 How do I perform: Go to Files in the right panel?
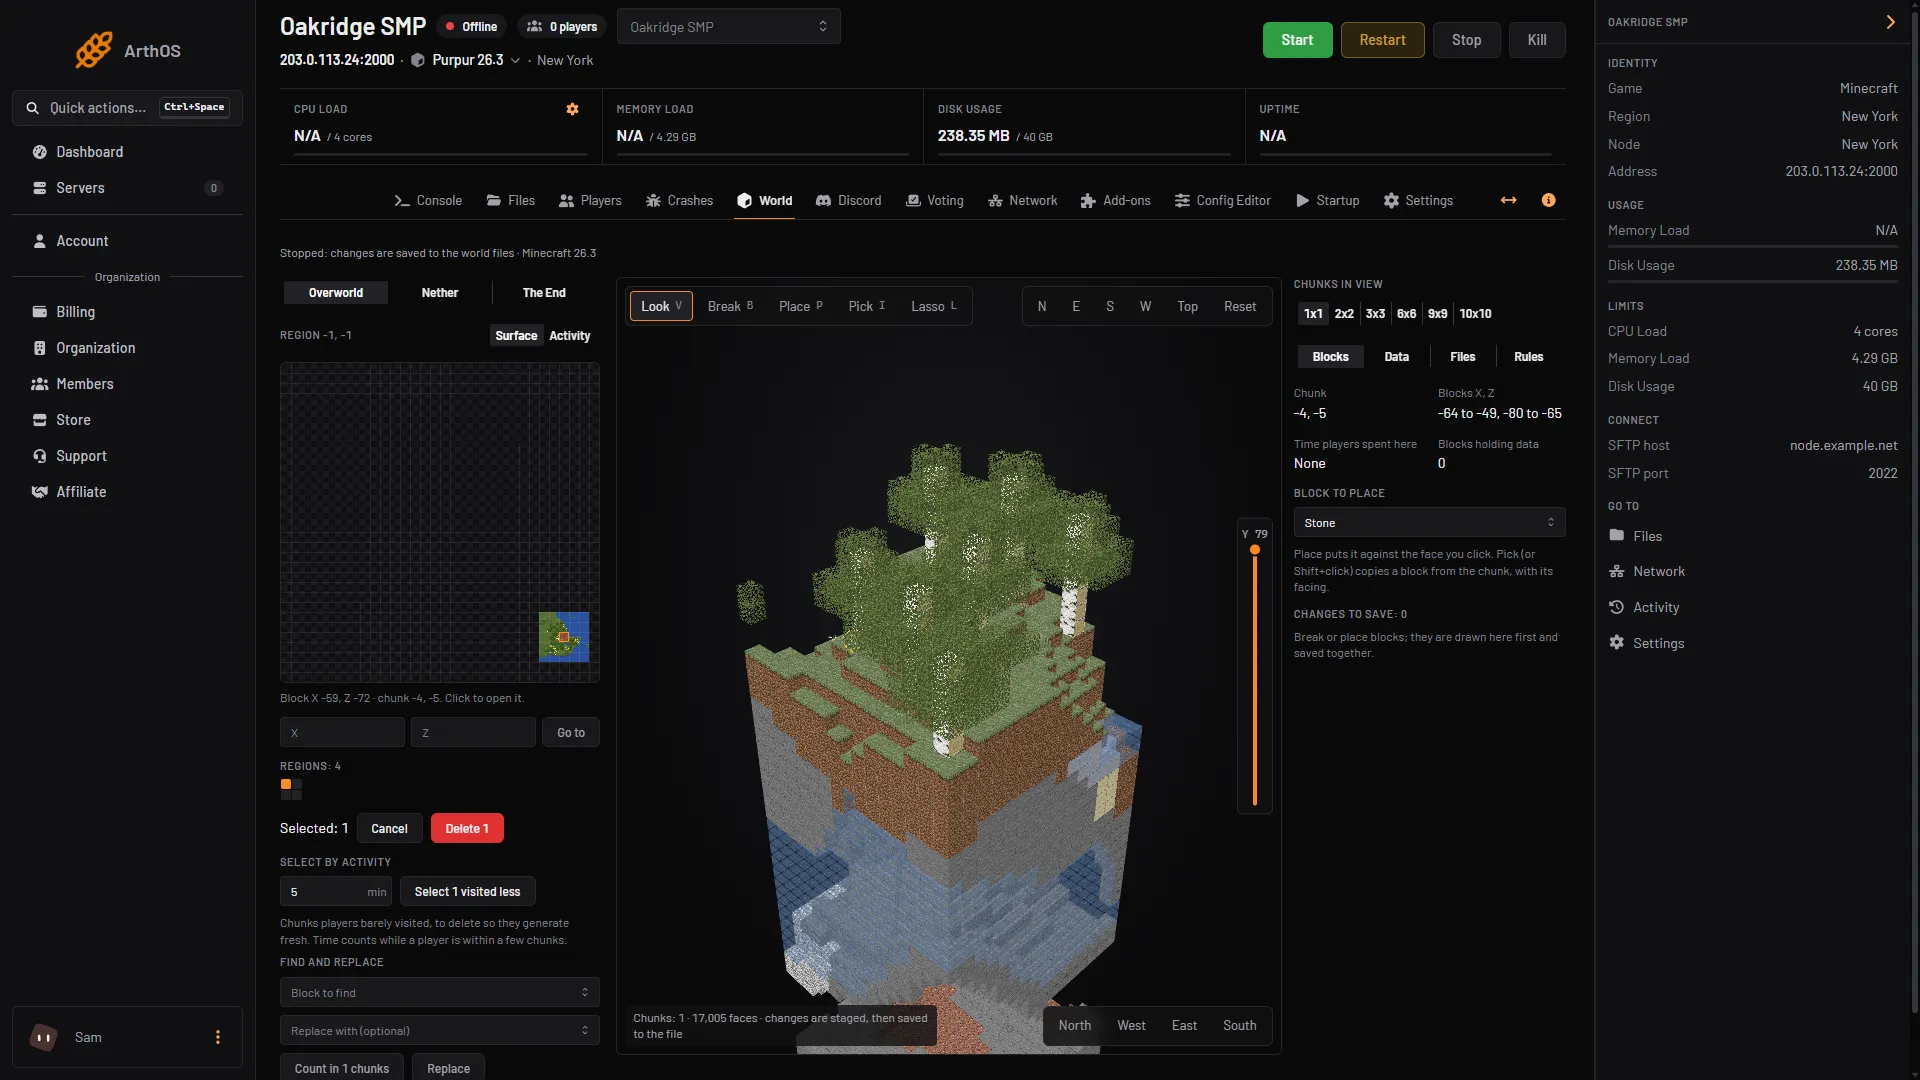[x=1647, y=536]
